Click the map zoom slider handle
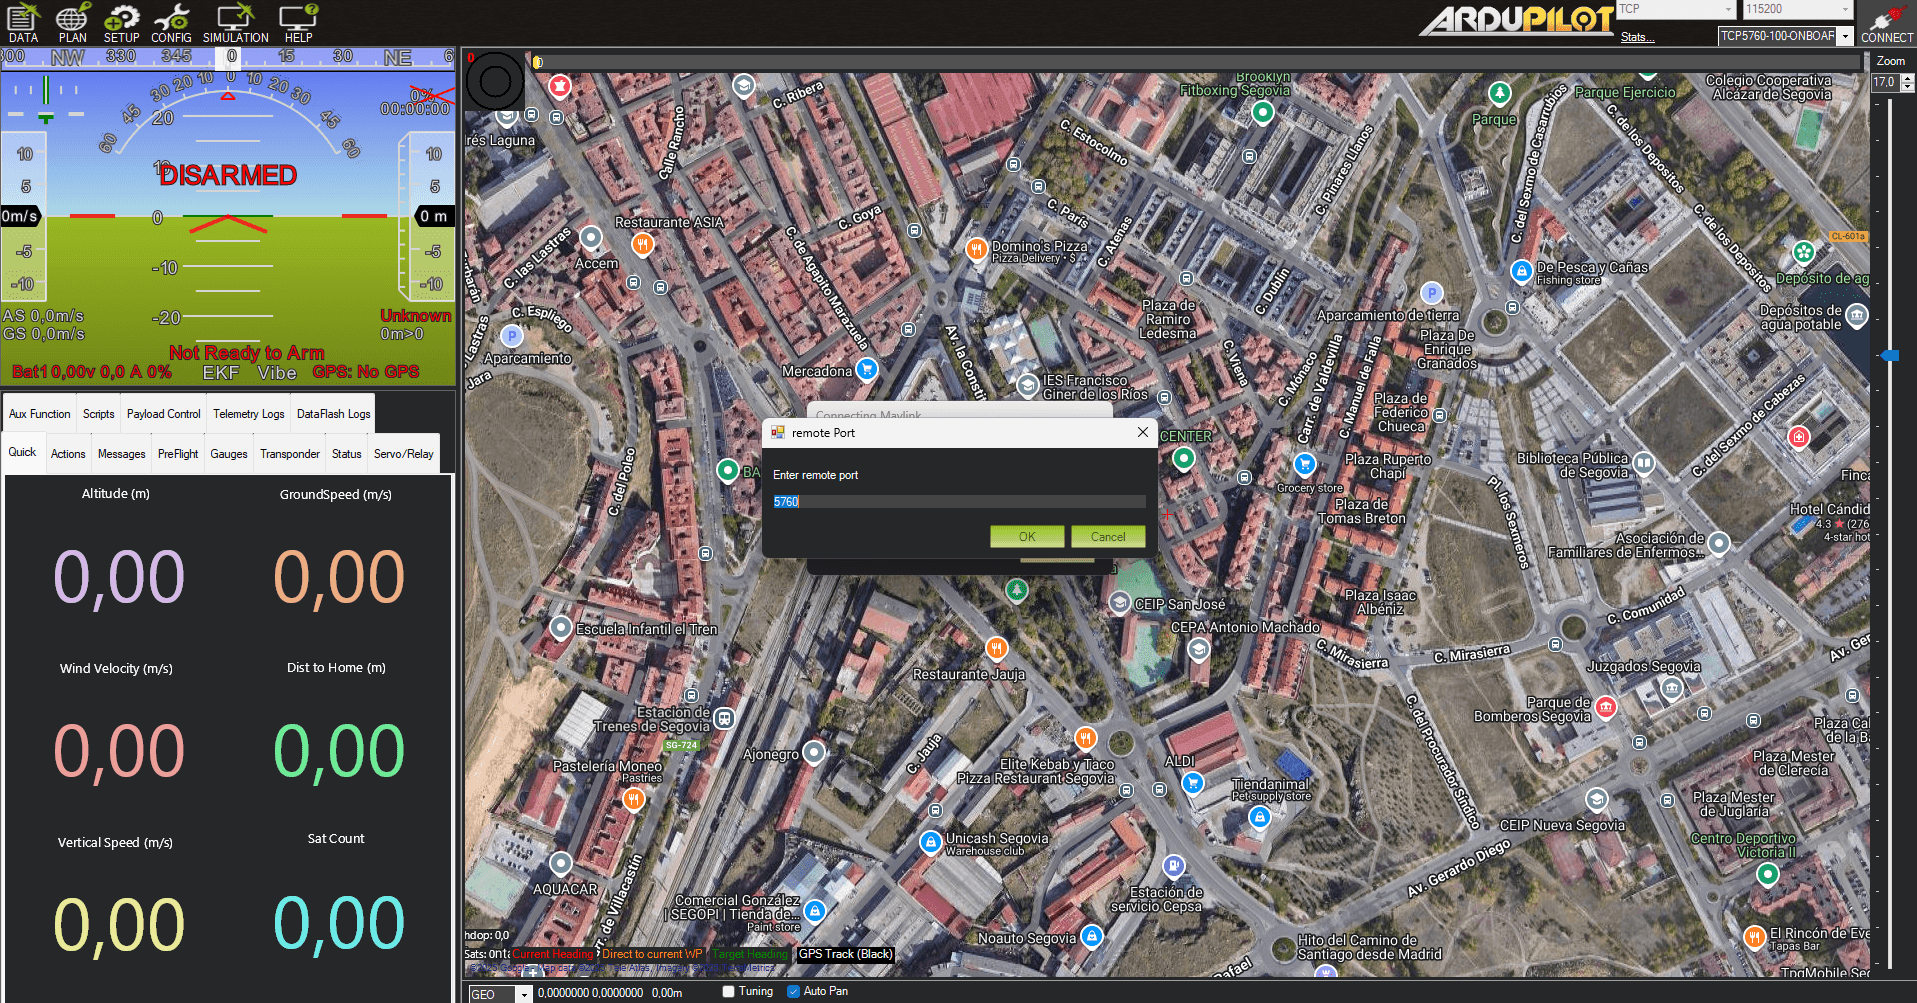 pyautogui.click(x=1889, y=355)
